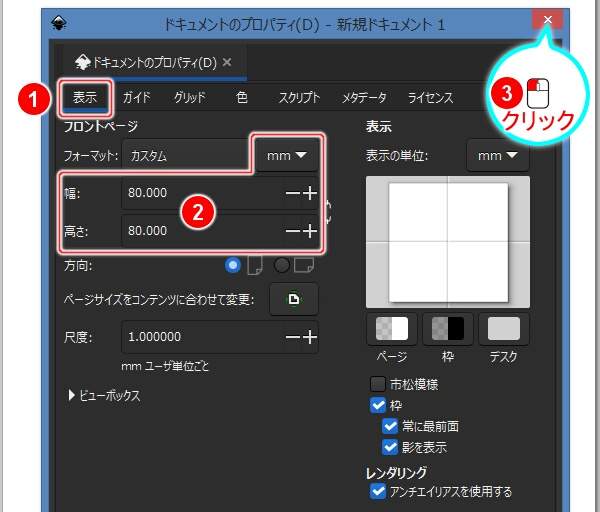Click the 幅 value field showing 80.000

[203, 193]
